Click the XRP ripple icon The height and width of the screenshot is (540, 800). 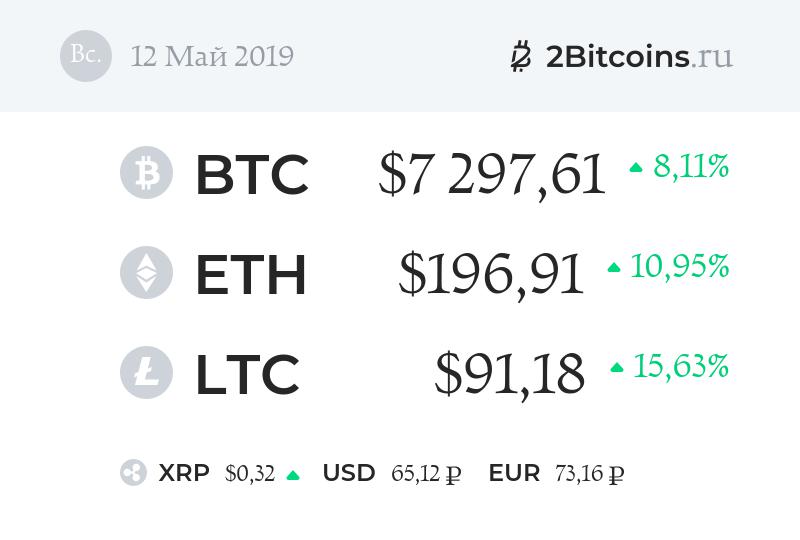[x=133, y=473]
